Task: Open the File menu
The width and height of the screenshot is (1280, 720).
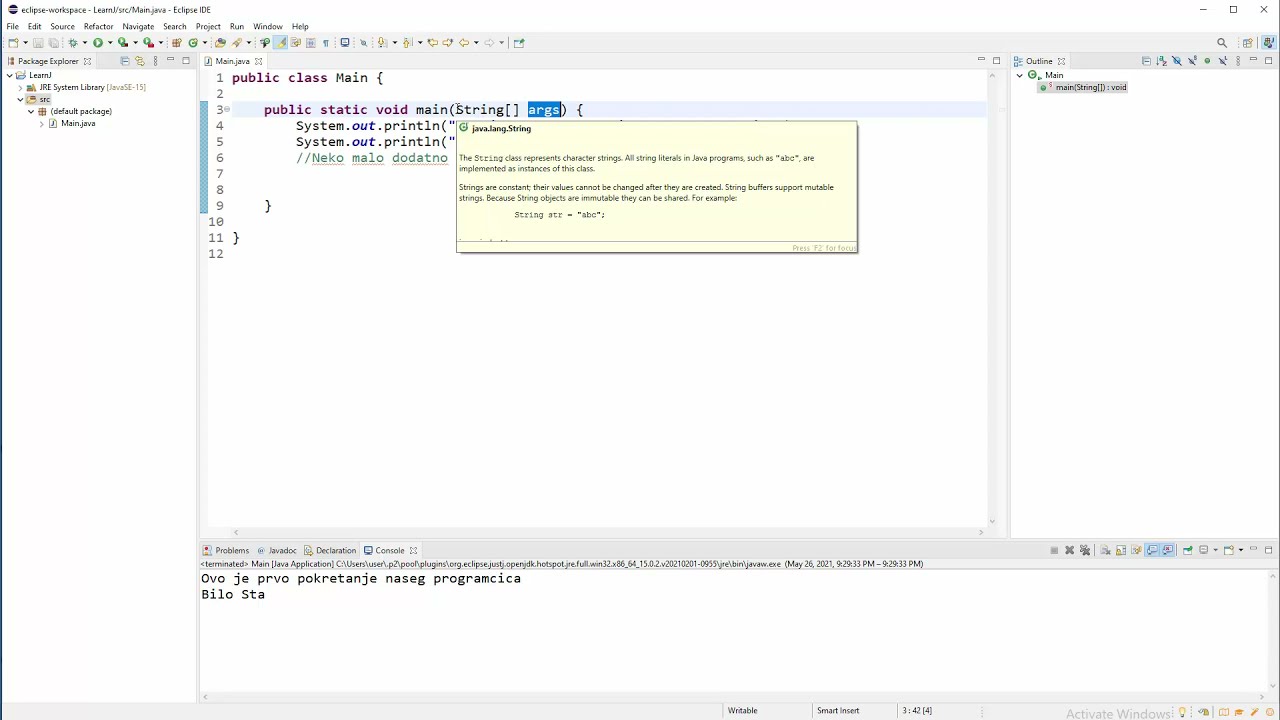Action: pyautogui.click(x=13, y=26)
